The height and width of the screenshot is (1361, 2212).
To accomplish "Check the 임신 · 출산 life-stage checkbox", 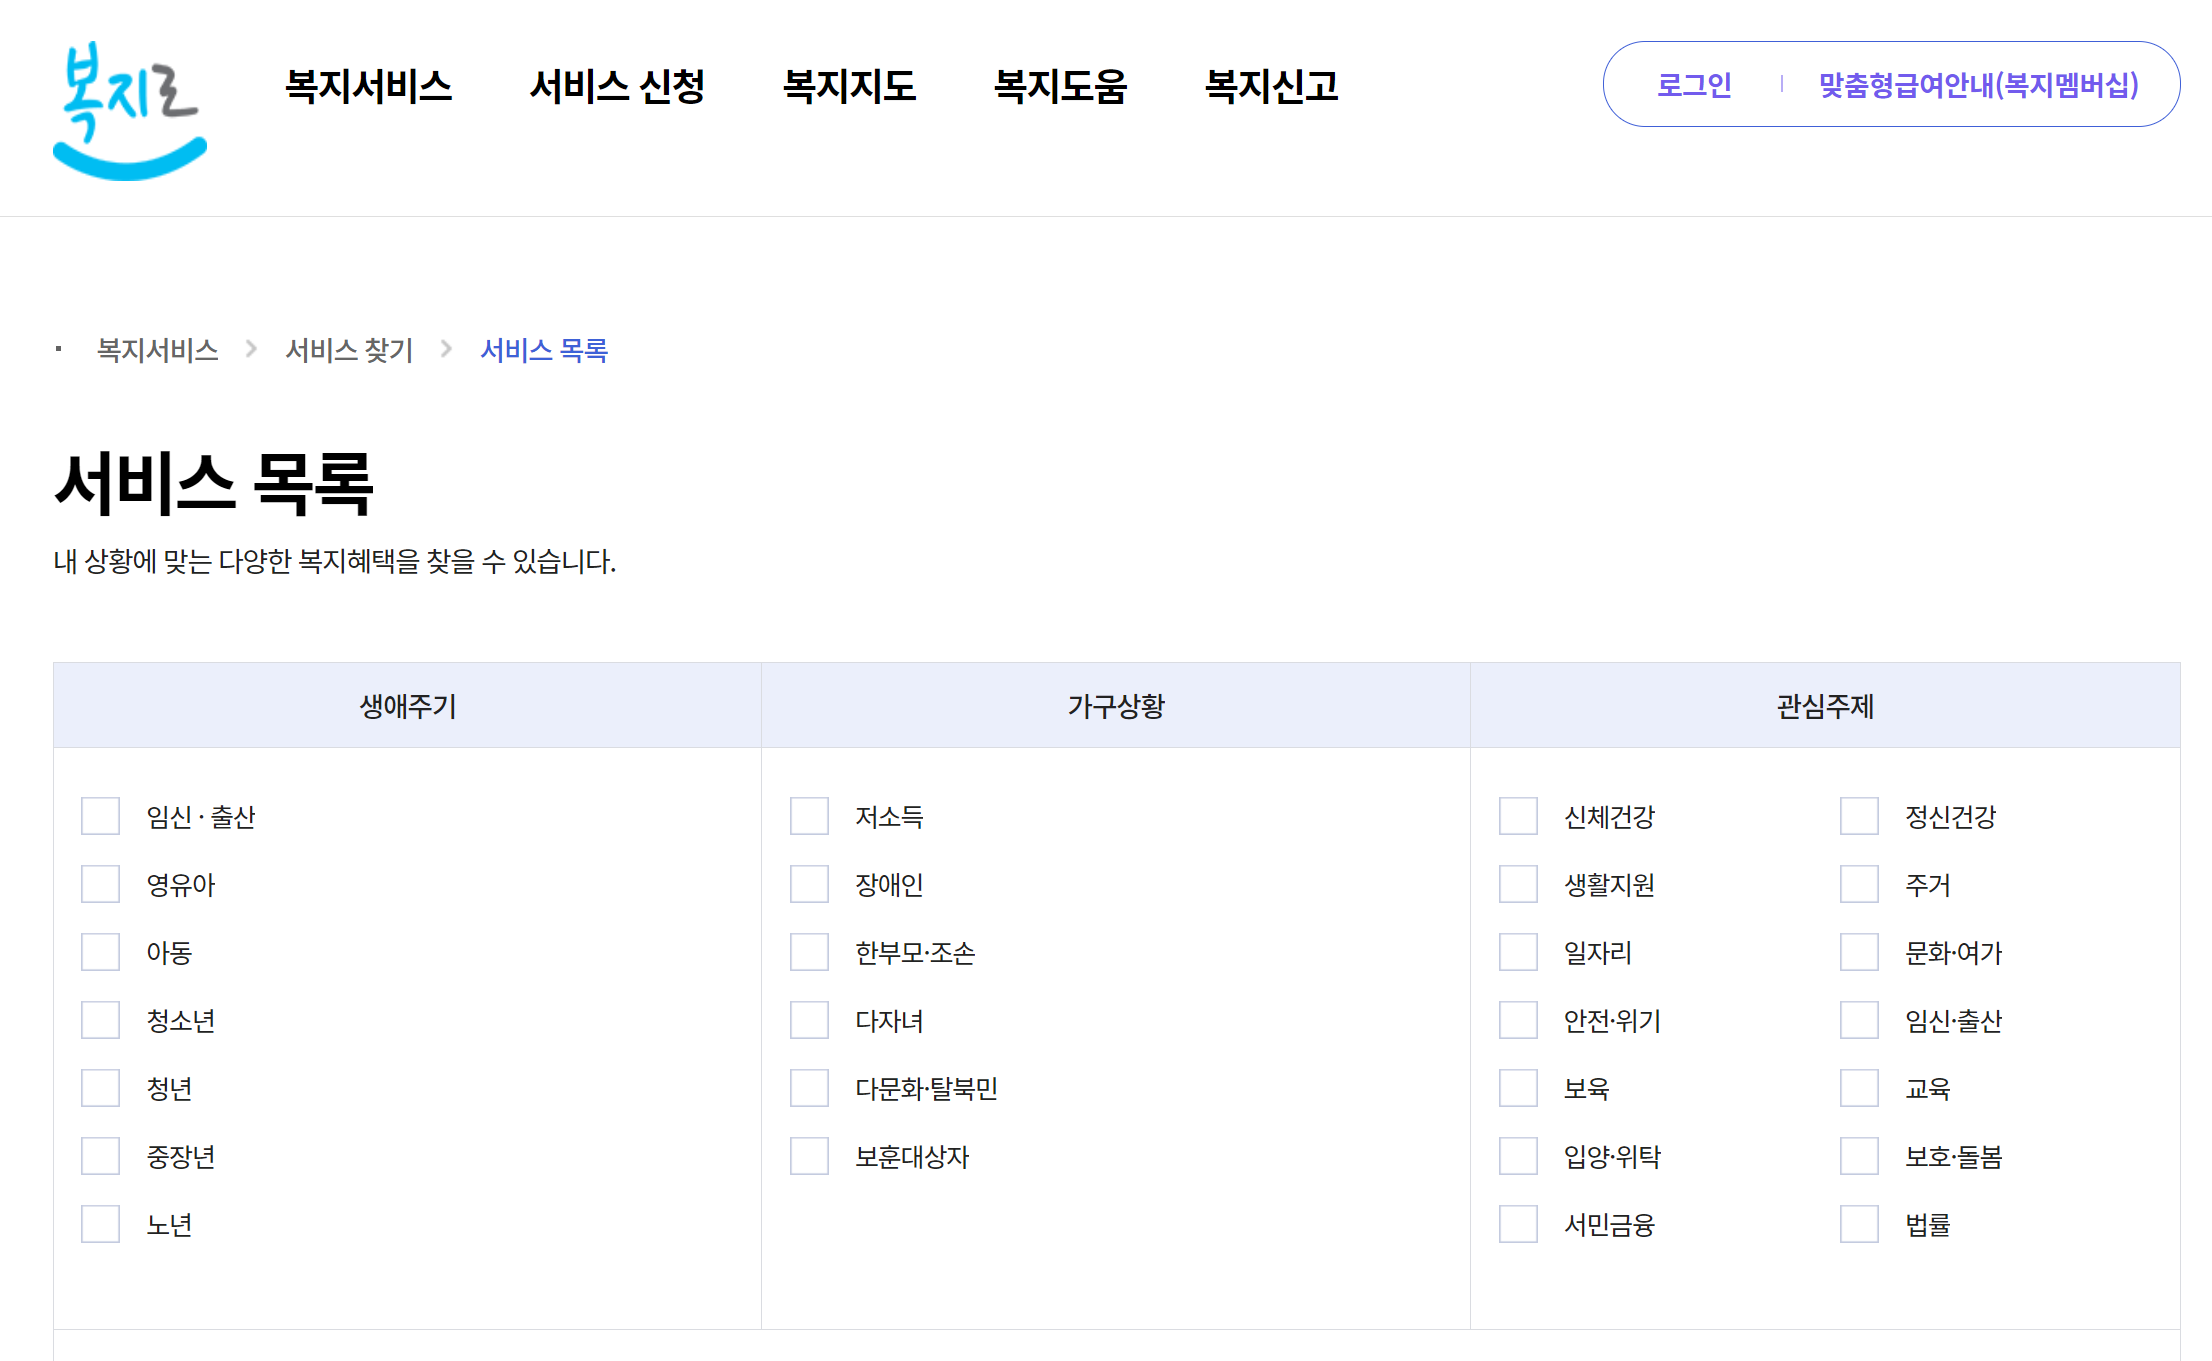I will point(100,816).
